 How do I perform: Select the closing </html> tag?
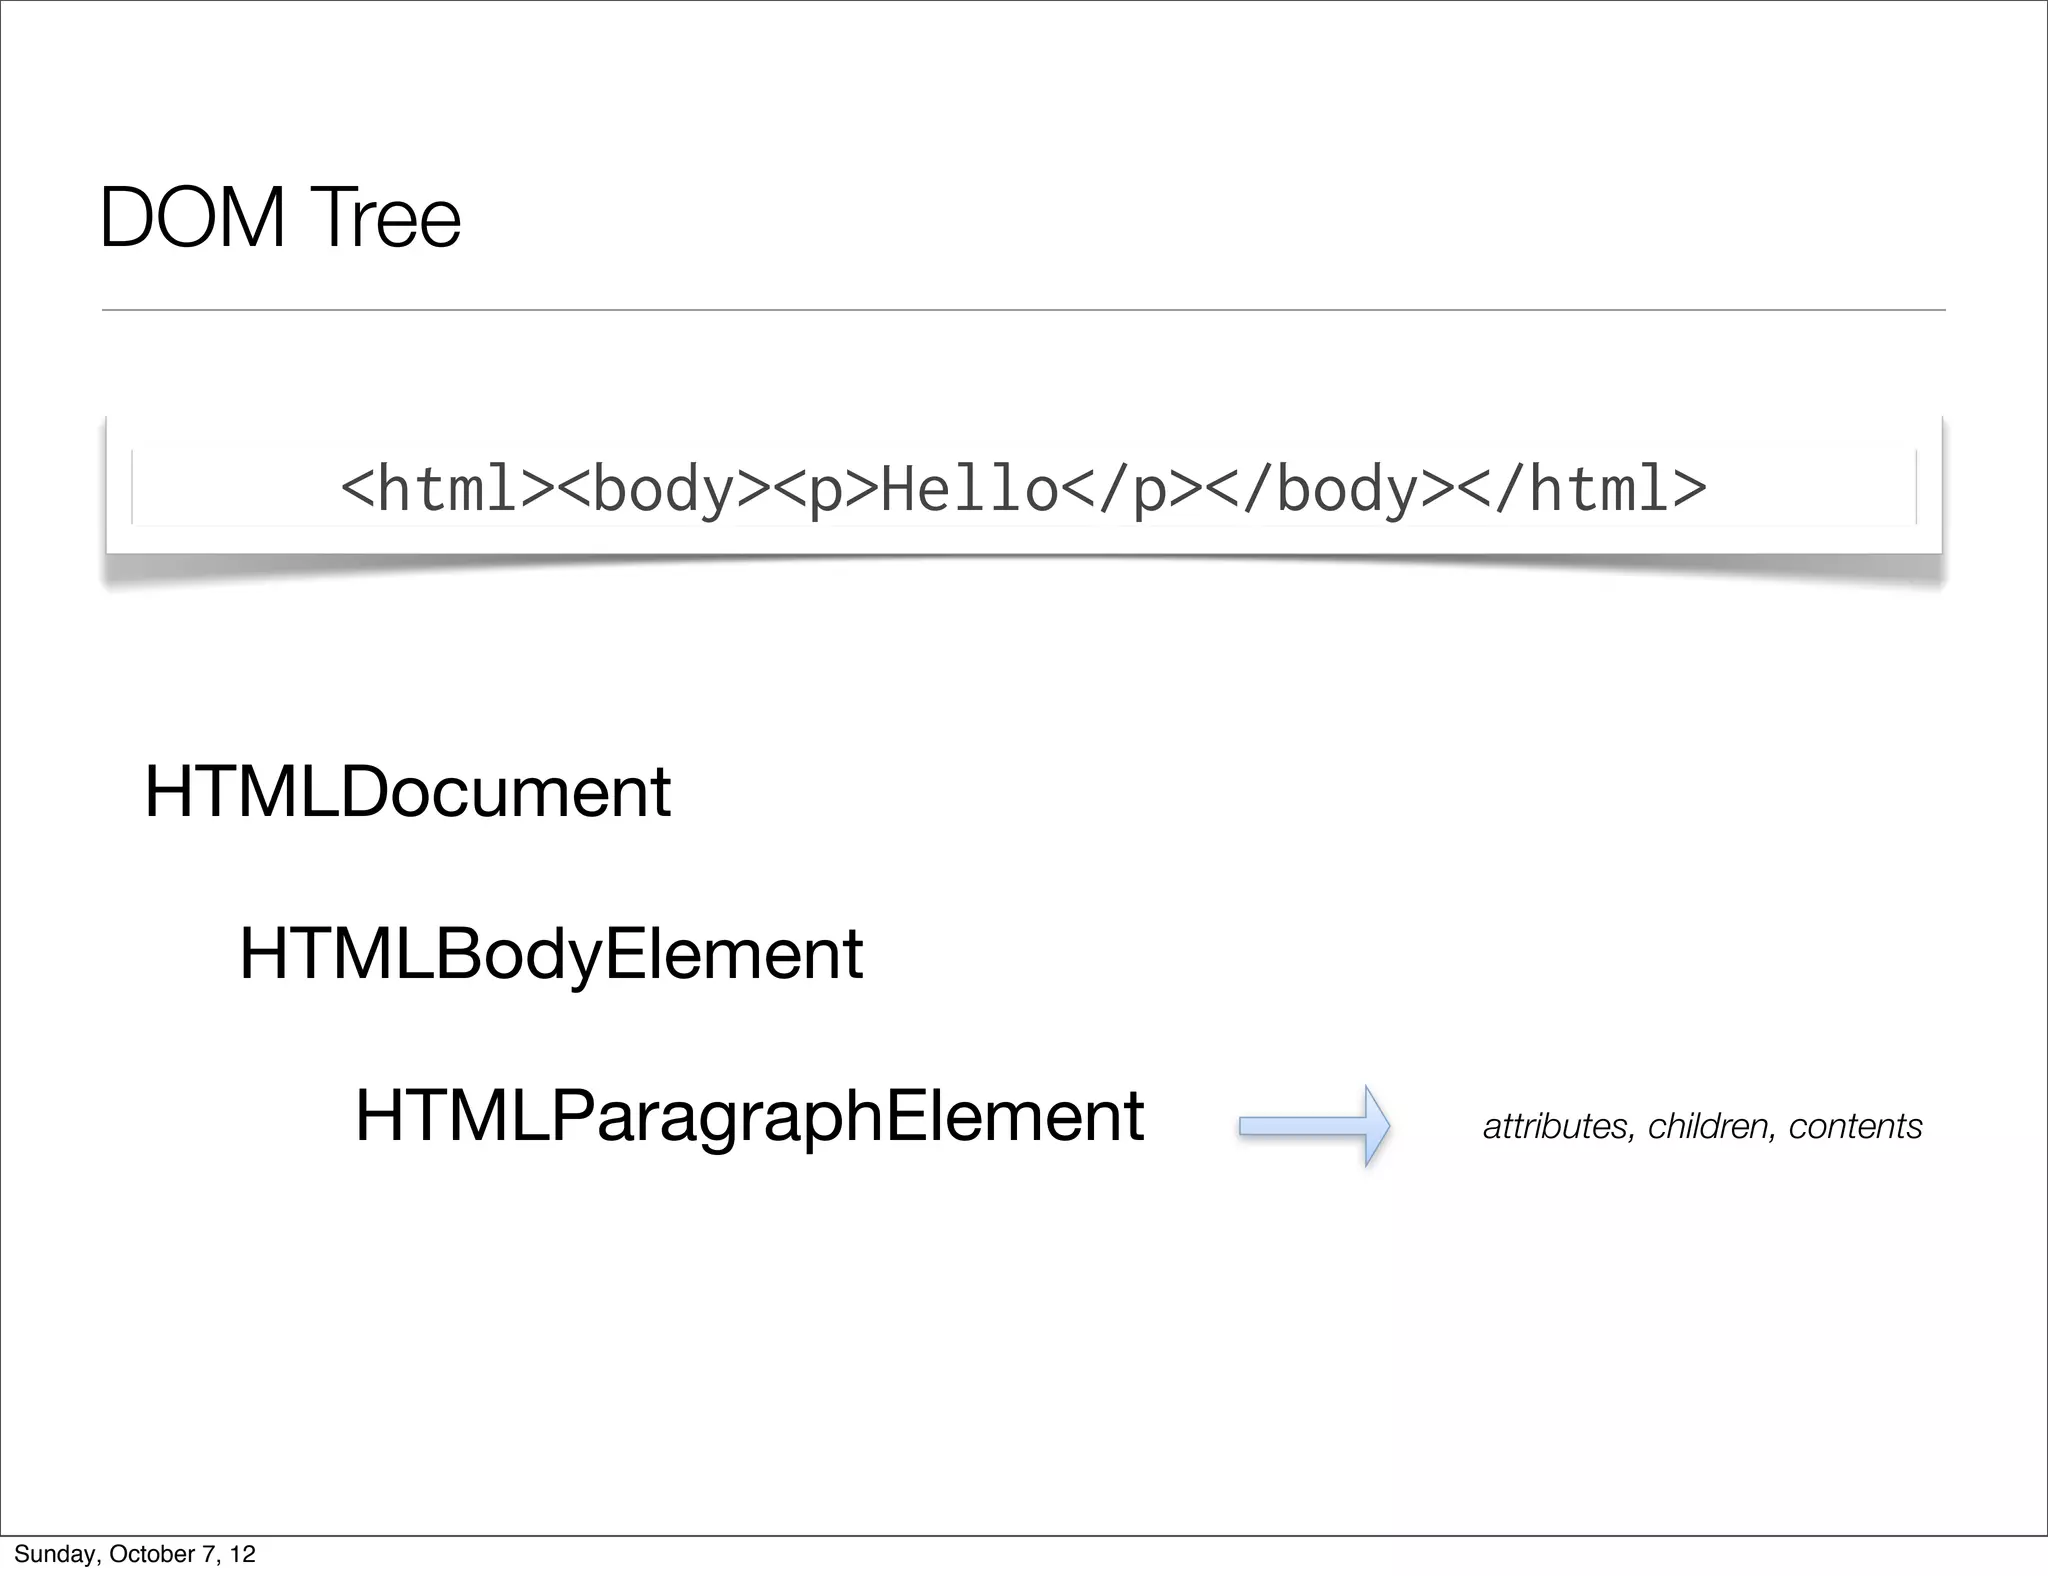(1584, 489)
